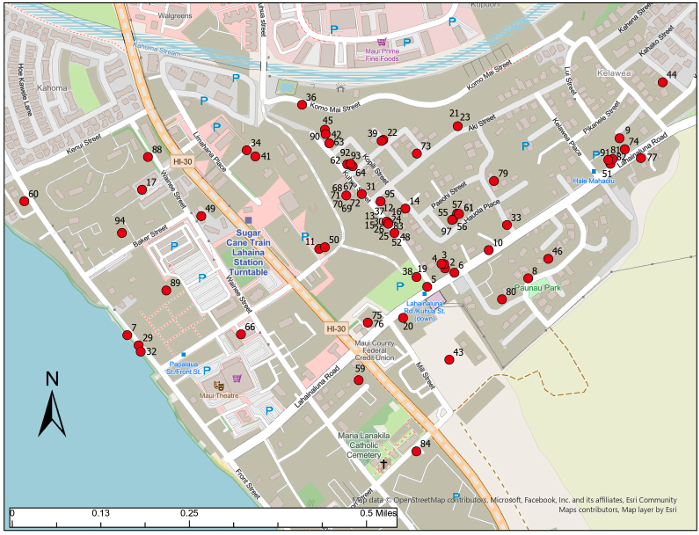Click the Limahana Place label
Viewport: 699px width, 535px height.
coord(210,152)
